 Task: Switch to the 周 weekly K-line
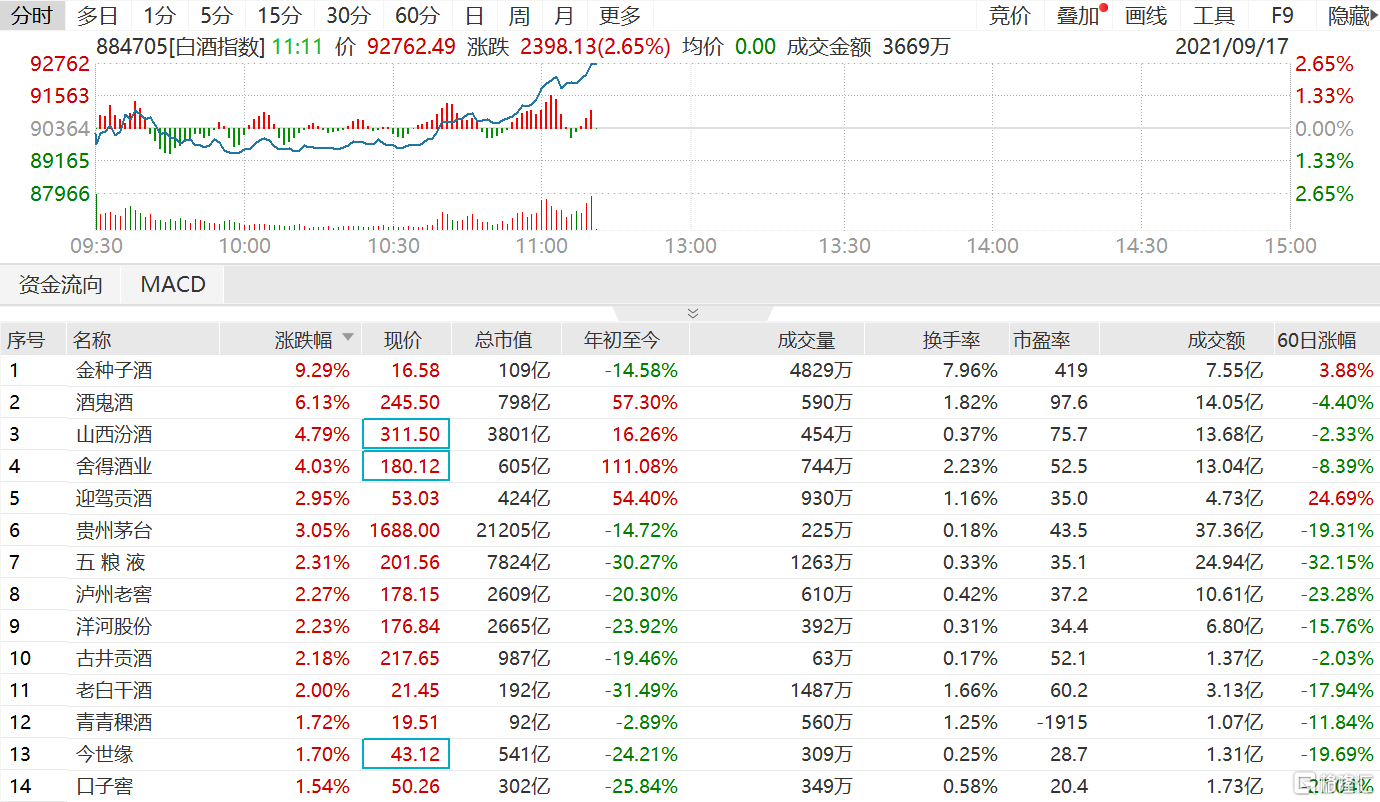pos(519,15)
